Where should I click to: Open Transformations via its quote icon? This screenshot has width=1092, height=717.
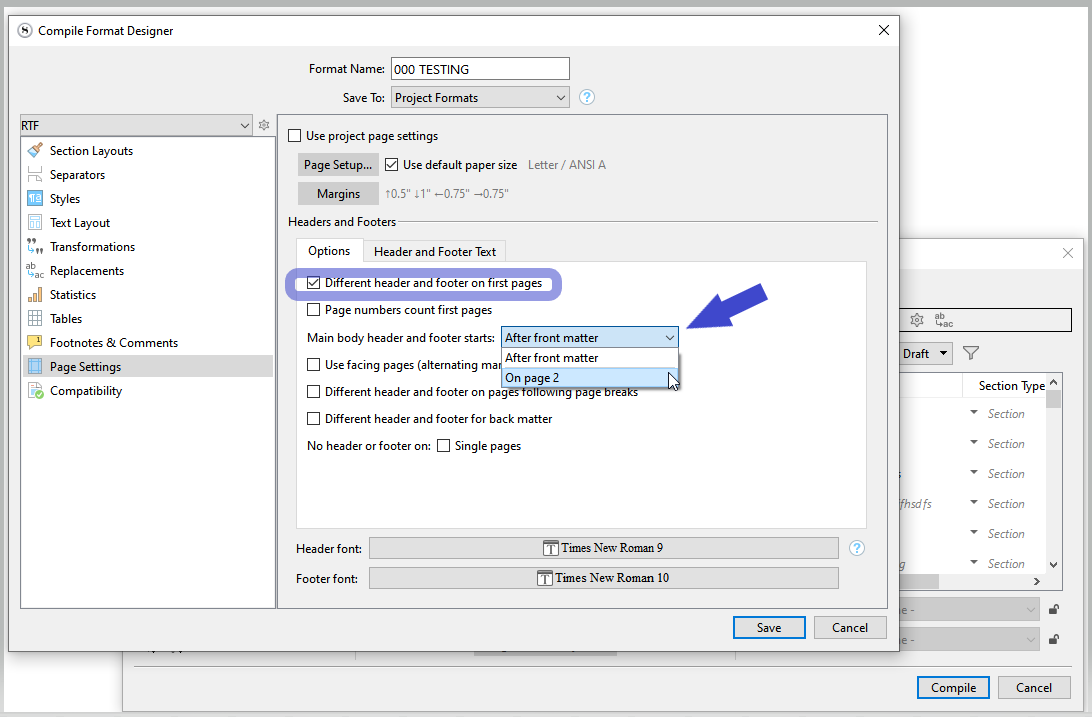[35, 246]
